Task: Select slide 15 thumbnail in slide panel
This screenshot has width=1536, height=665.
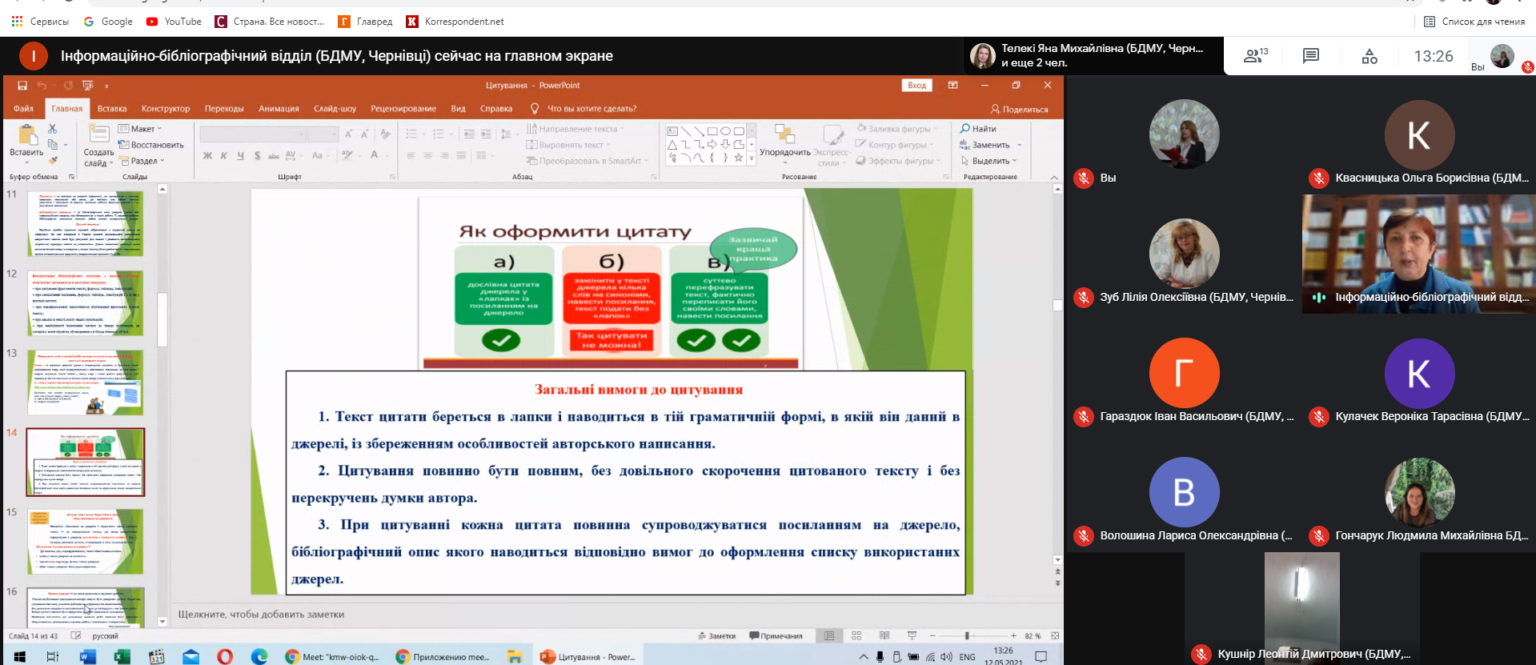Action: tap(85, 540)
